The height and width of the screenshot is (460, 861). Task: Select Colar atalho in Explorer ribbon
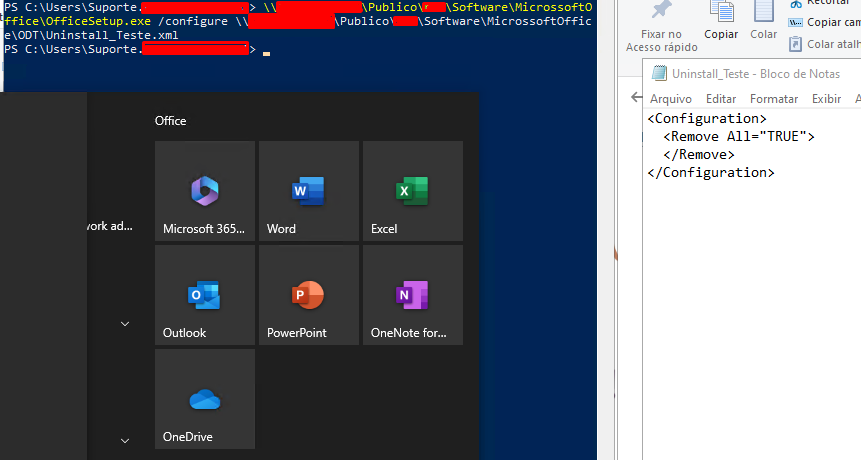click(824, 44)
